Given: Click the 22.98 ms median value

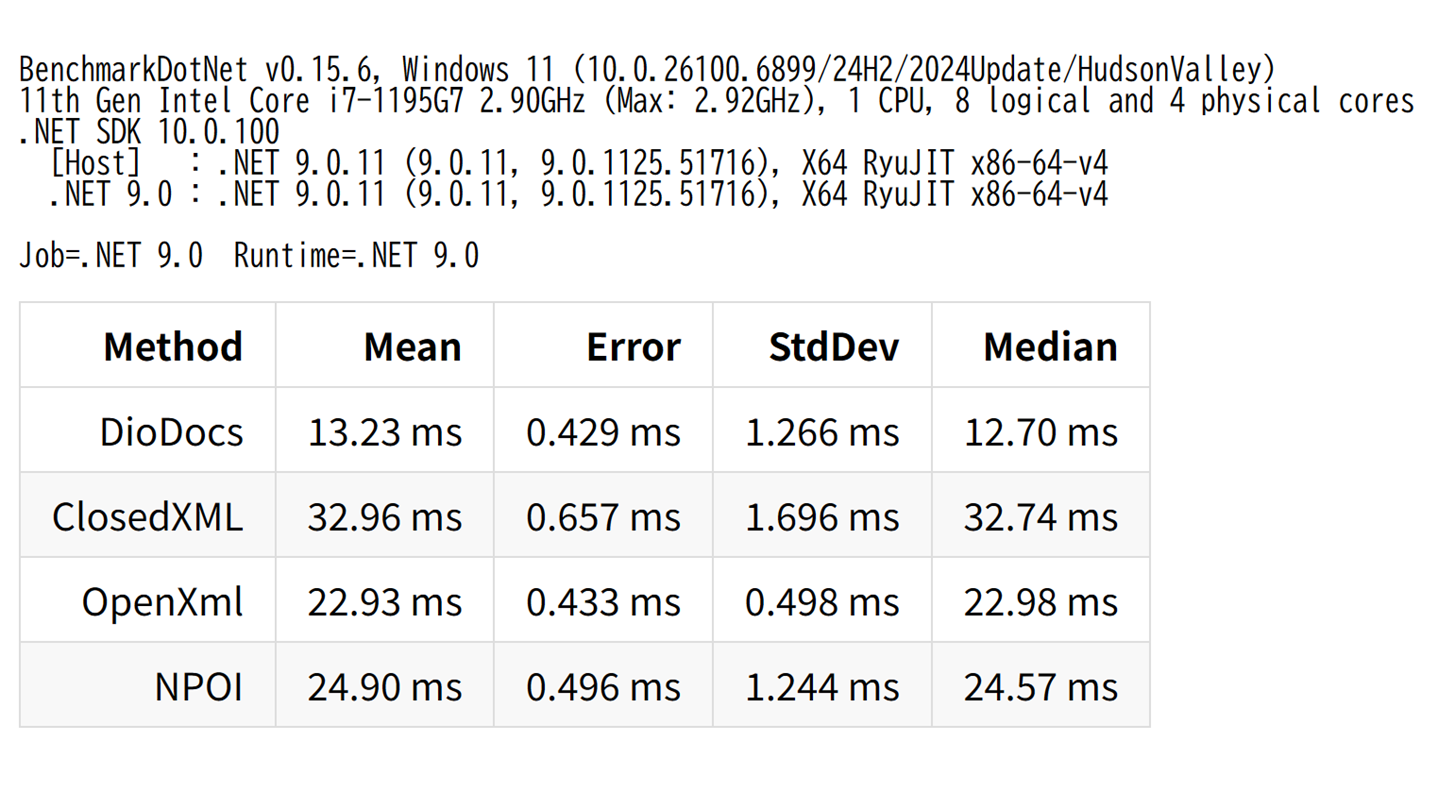Looking at the screenshot, I should click(1040, 602).
